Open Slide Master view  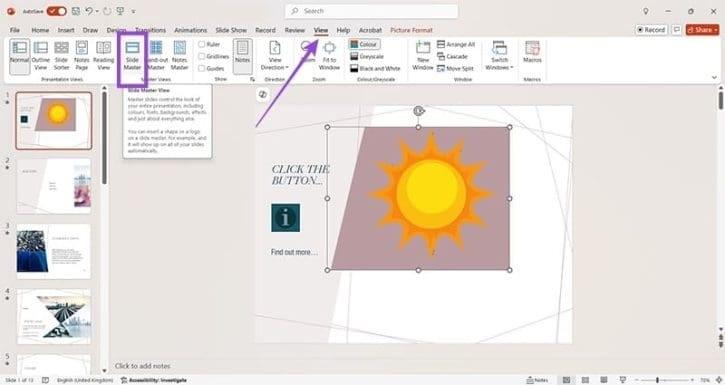(x=132, y=55)
